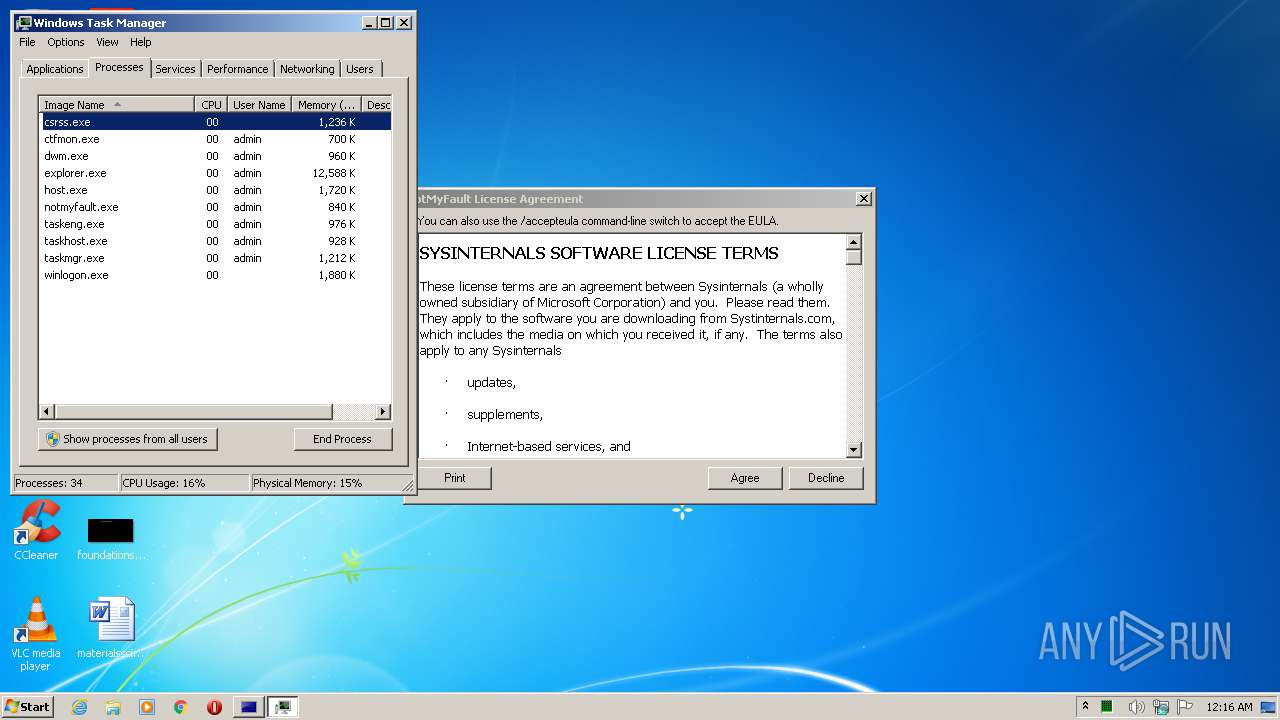Switch to Services tab
Image resolution: width=1280 pixels, height=720 pixels.
(175, 69)
